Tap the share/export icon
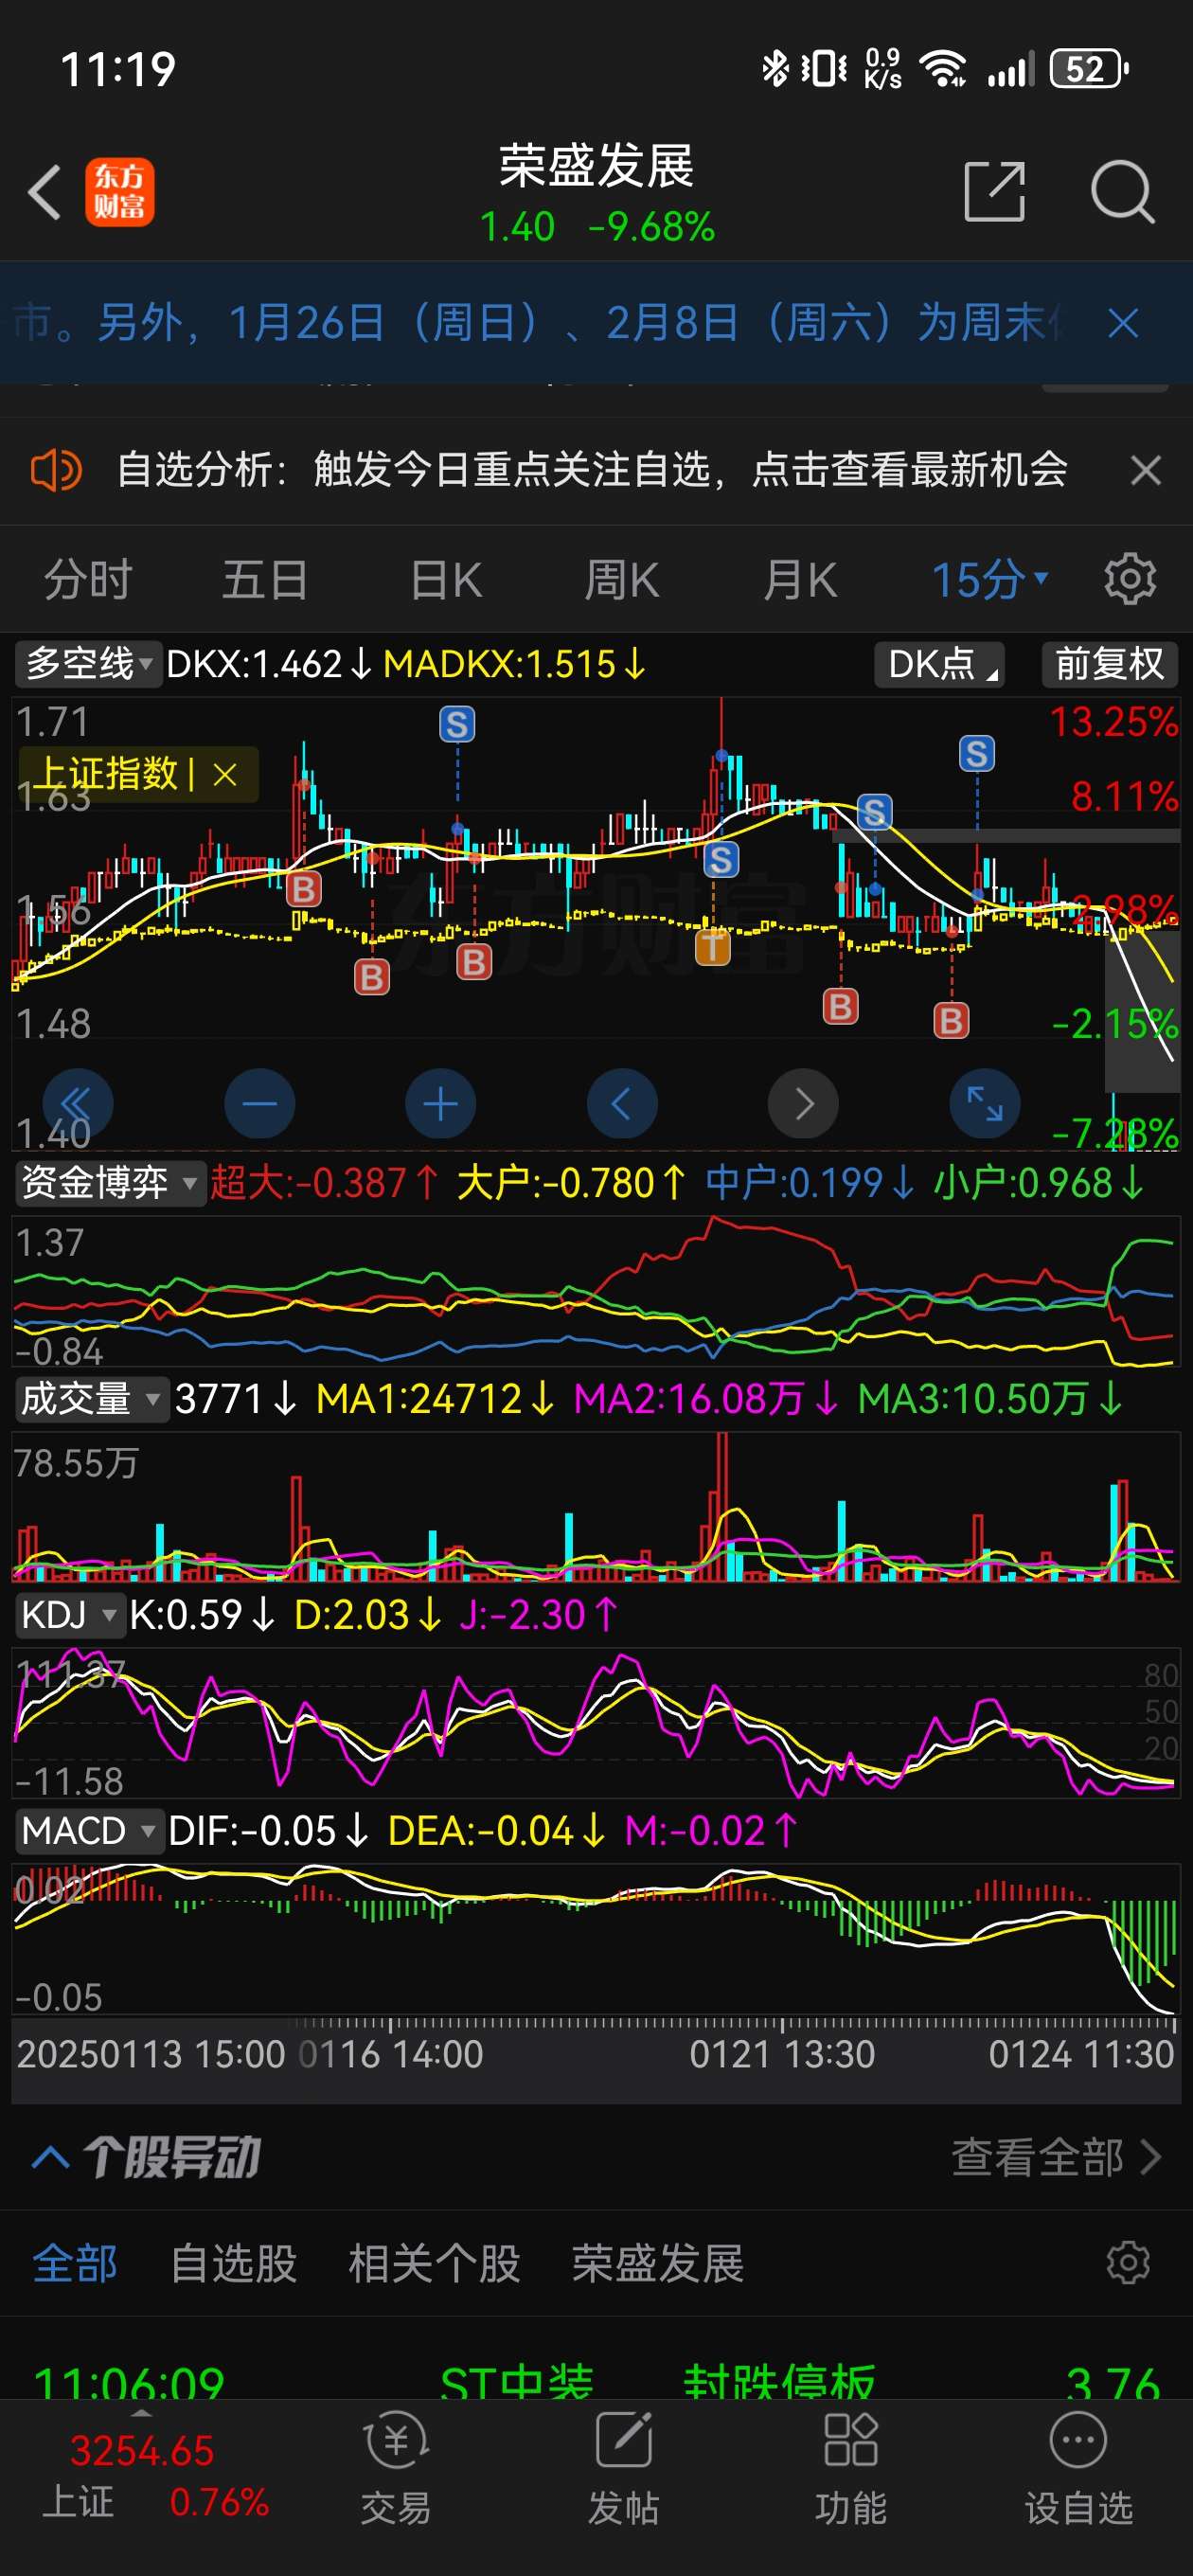 [994, 191]
